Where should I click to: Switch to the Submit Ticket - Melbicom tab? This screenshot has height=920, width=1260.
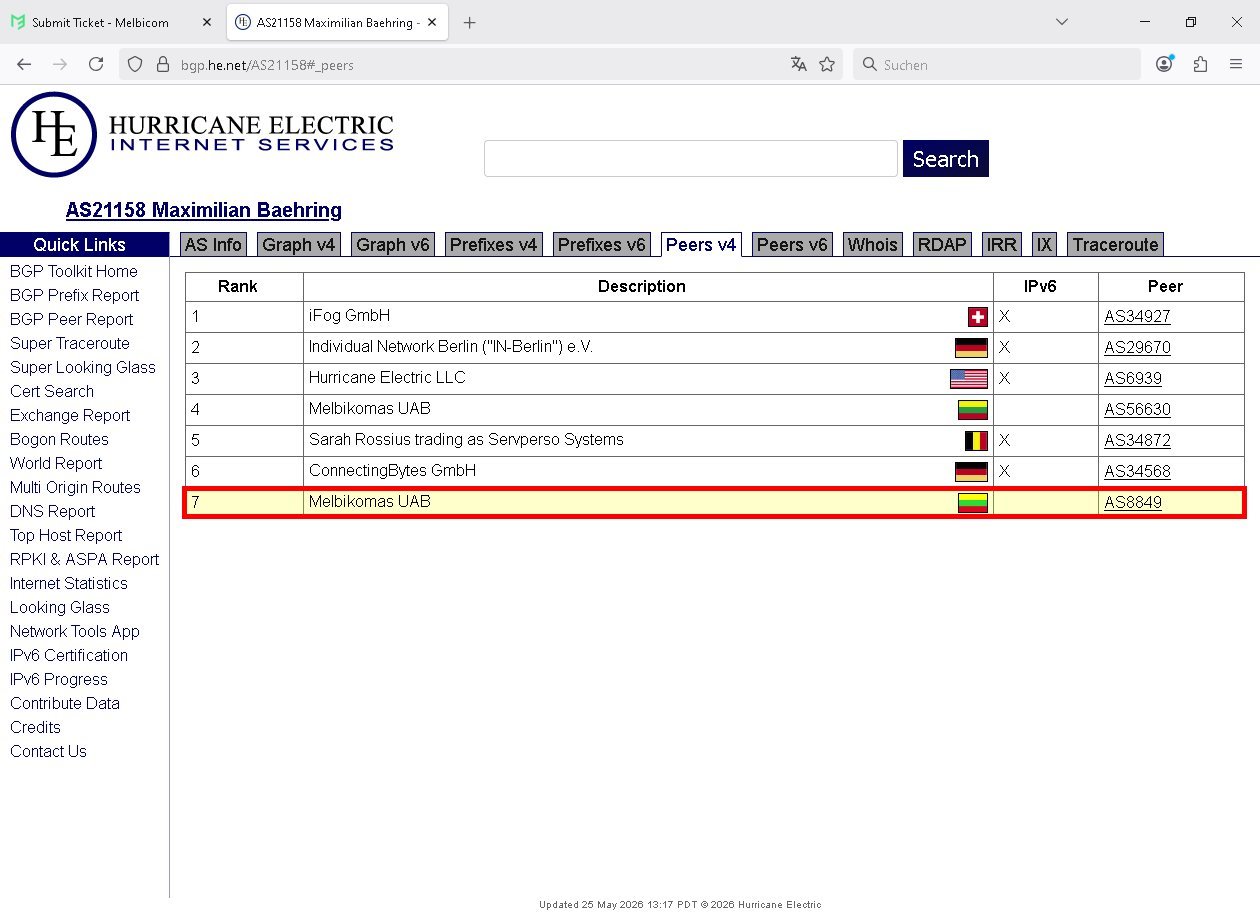[x=111, y=22]
